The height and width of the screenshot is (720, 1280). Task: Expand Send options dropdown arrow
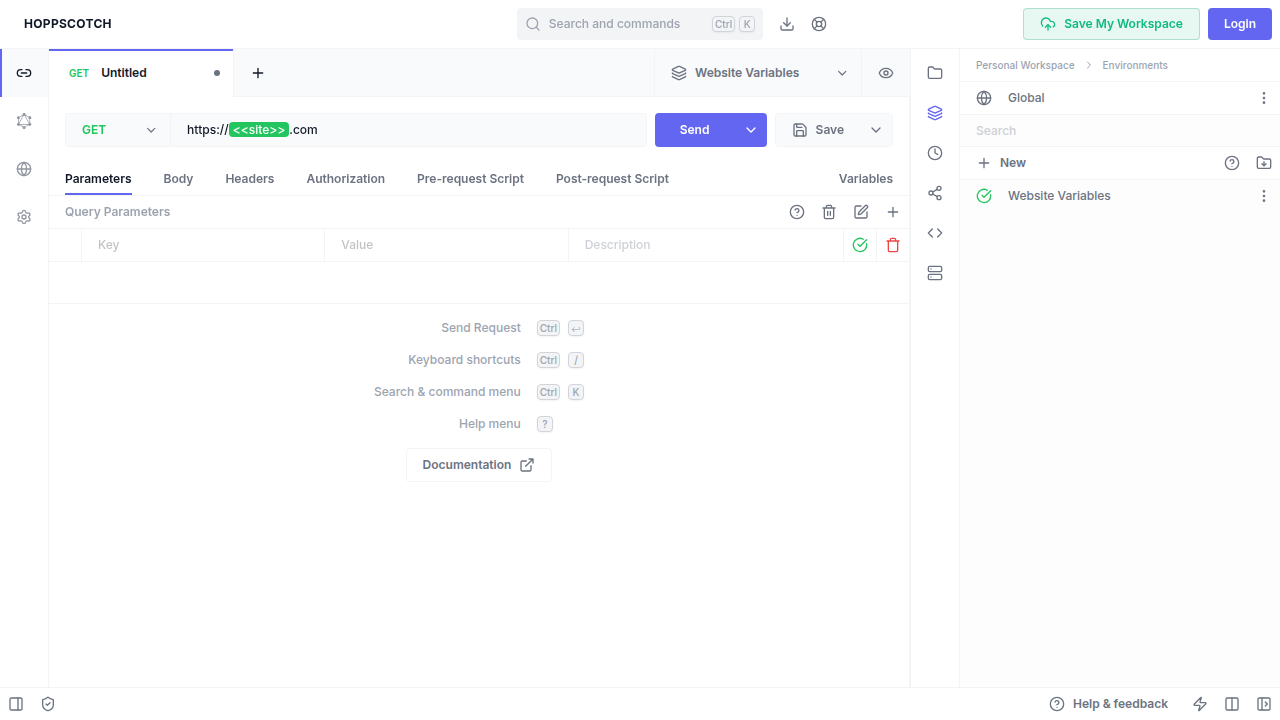click(751, 130)
